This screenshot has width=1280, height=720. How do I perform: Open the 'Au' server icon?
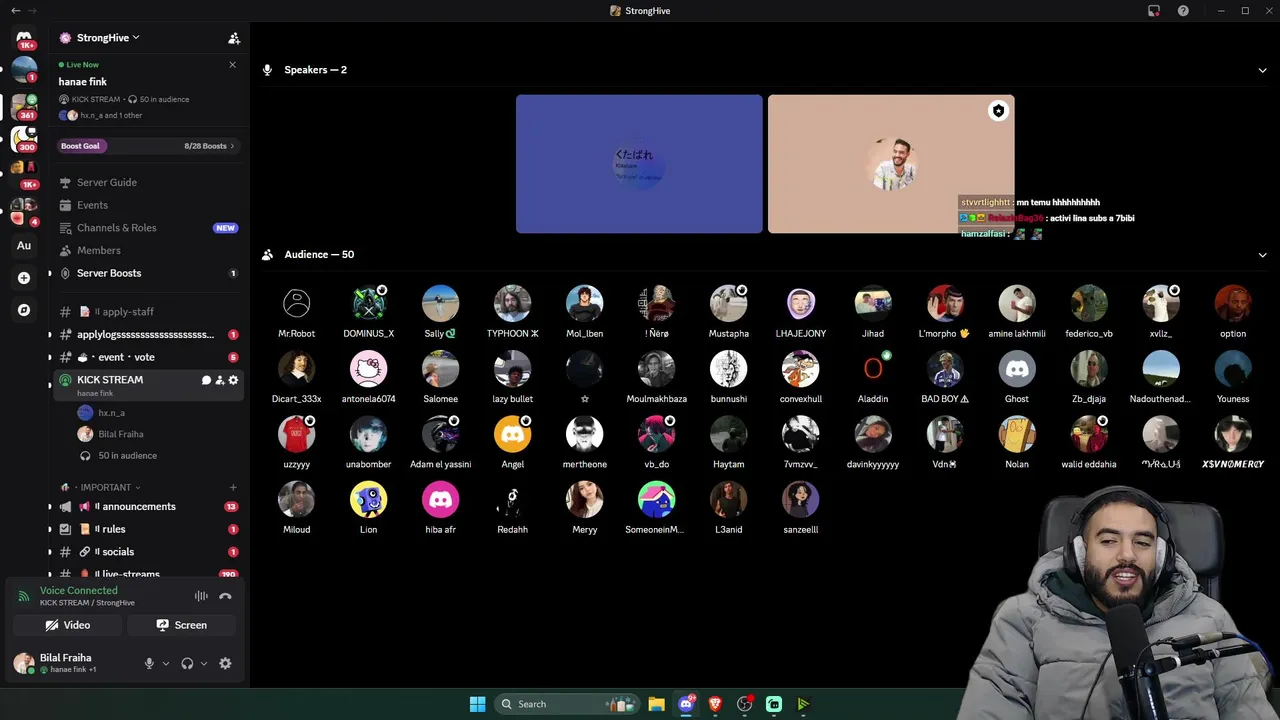24,246
